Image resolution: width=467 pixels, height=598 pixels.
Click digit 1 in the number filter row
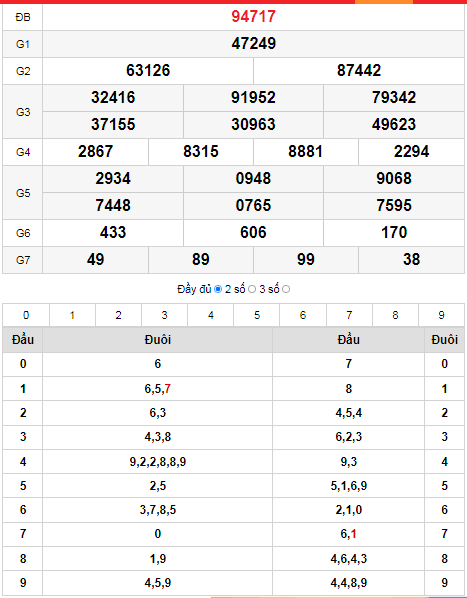[x=72, y=315]
